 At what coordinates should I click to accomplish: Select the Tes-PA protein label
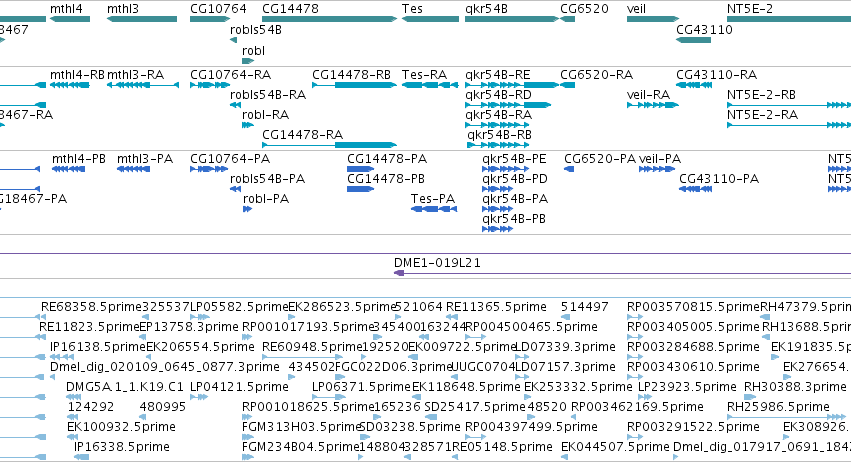433,199
